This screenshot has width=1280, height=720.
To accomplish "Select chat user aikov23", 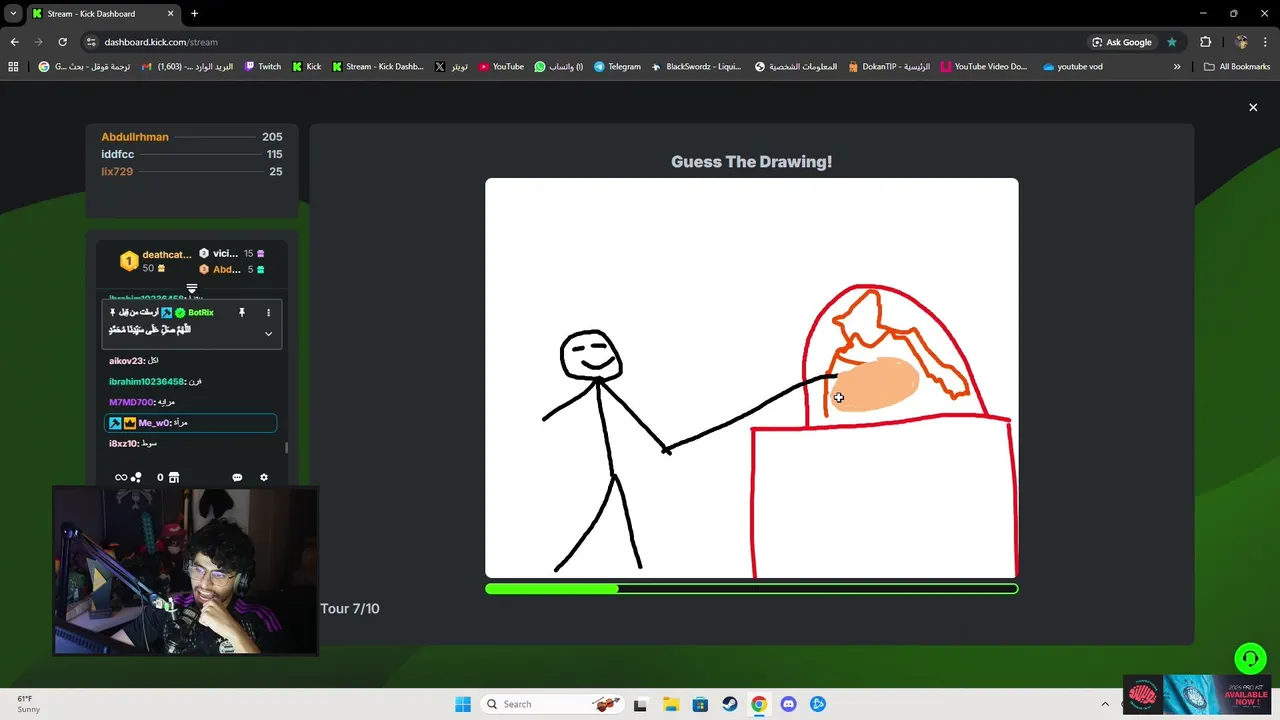I will pyautogui.click(x=126, y=360).
